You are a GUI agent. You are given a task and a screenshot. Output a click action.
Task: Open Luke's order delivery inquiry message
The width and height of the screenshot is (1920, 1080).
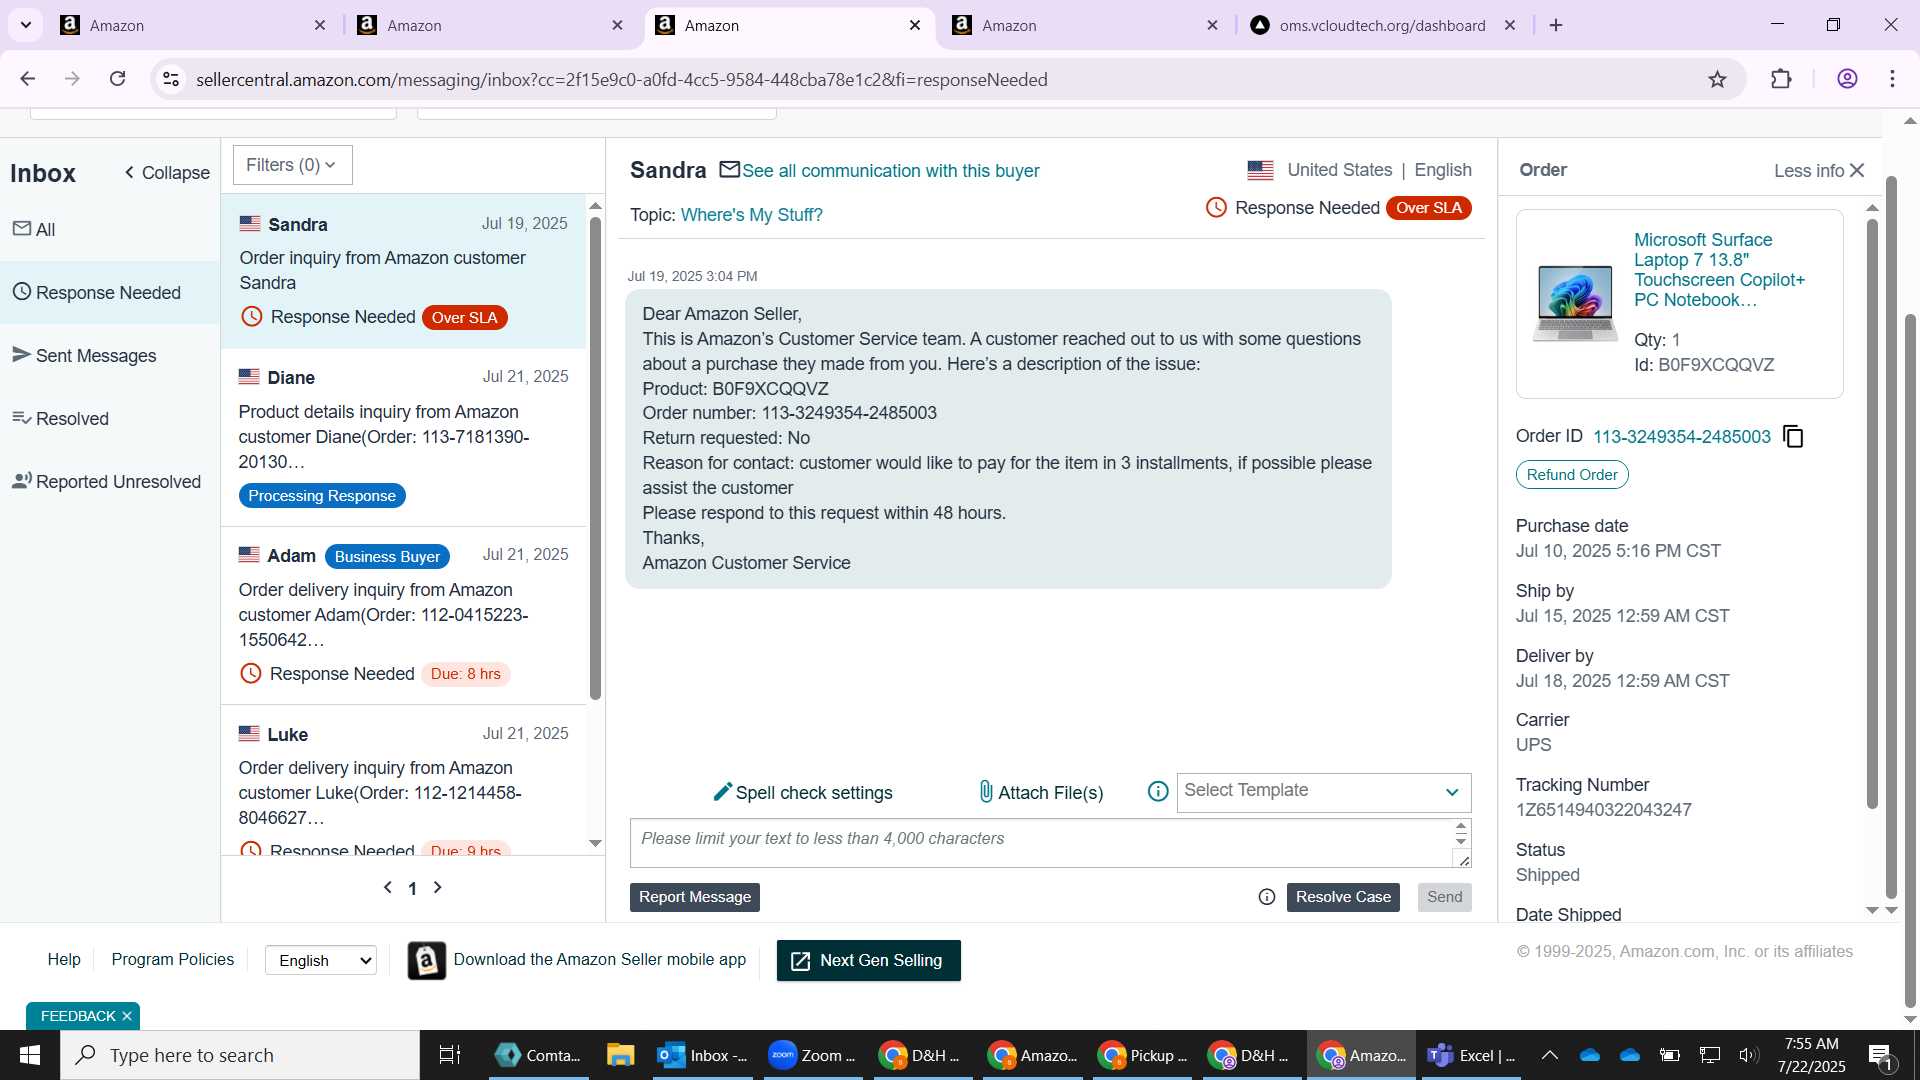point(404,781)
